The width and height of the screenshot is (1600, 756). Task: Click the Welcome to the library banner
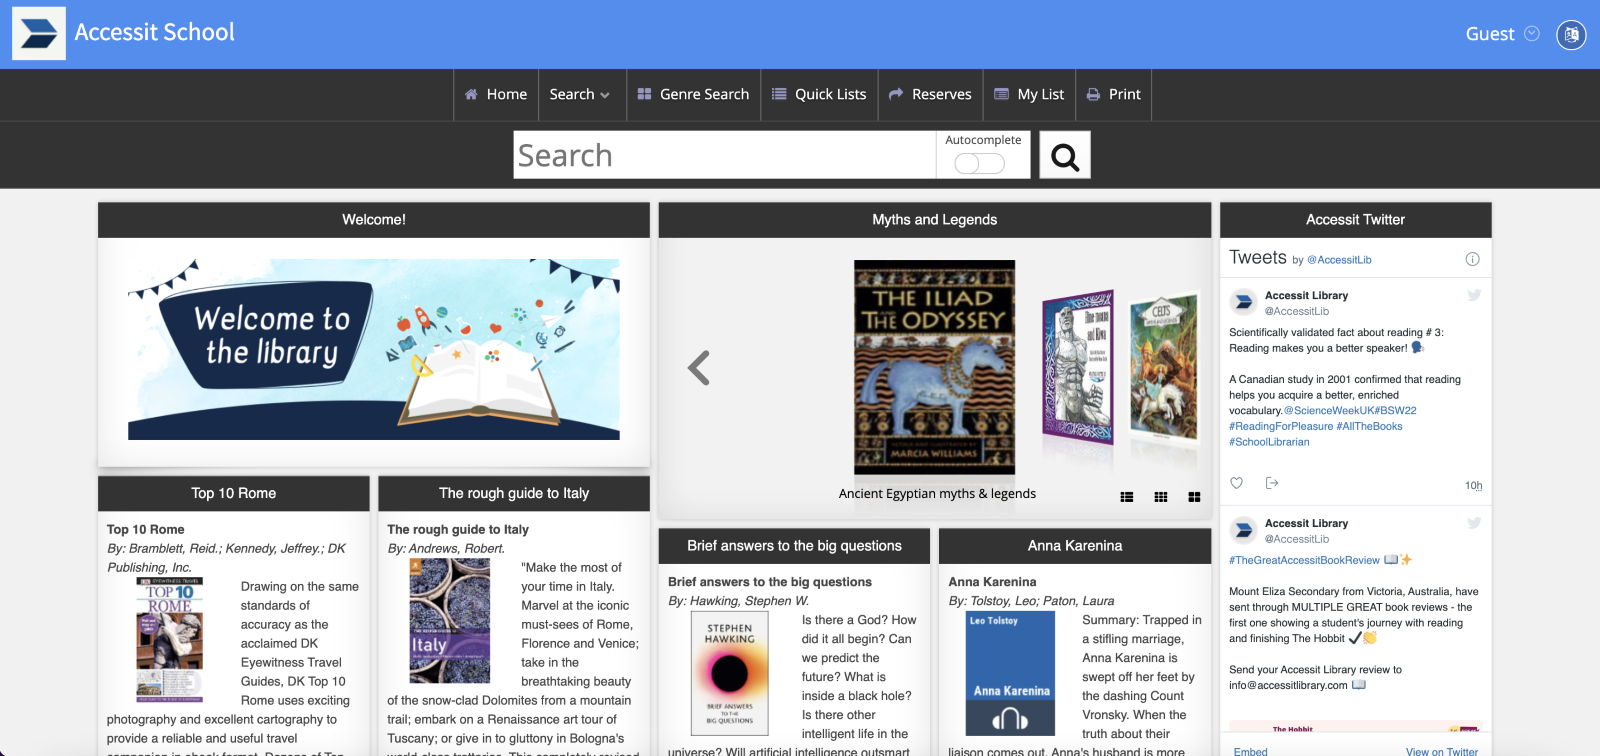click(374, 349)
